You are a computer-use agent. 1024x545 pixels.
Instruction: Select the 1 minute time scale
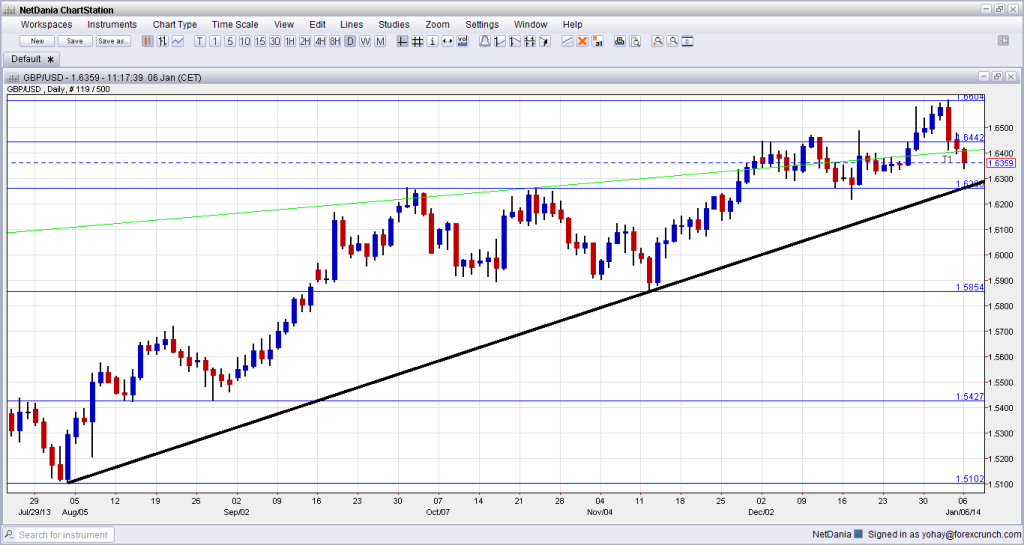[215, 41]
